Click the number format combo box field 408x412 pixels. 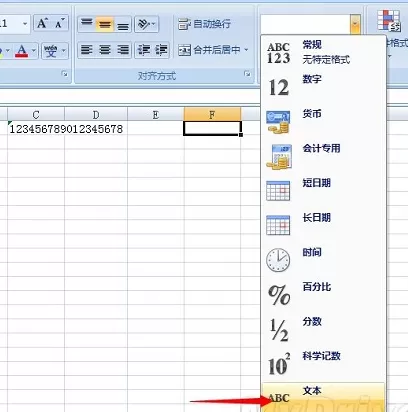pyautogui.click(x=305, y=24)
